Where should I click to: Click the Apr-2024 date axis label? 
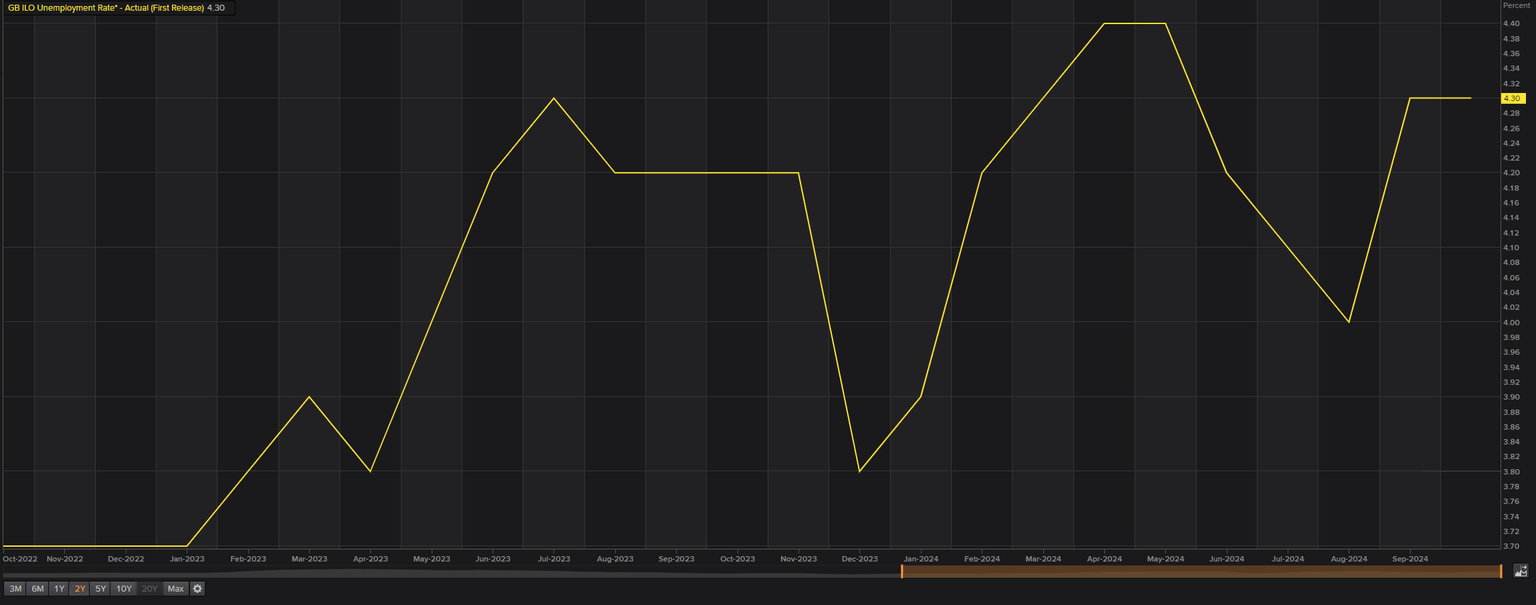(1104, 559)
